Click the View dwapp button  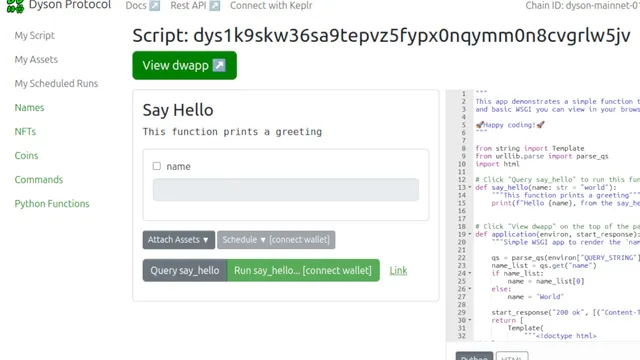point(184,65)
